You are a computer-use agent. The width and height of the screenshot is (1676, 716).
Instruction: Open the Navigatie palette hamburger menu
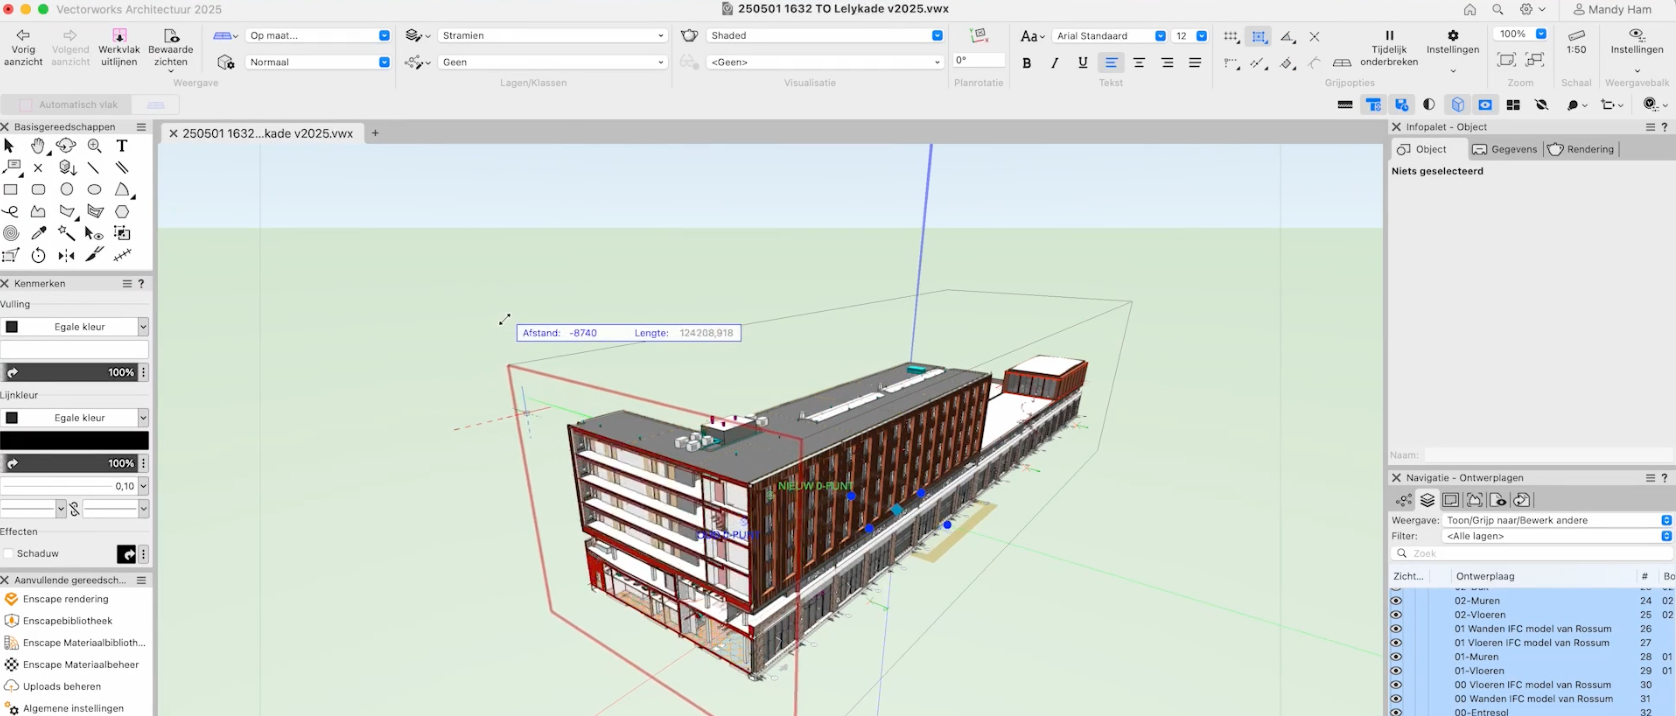pyautogui.click(x=1650, y=478)
